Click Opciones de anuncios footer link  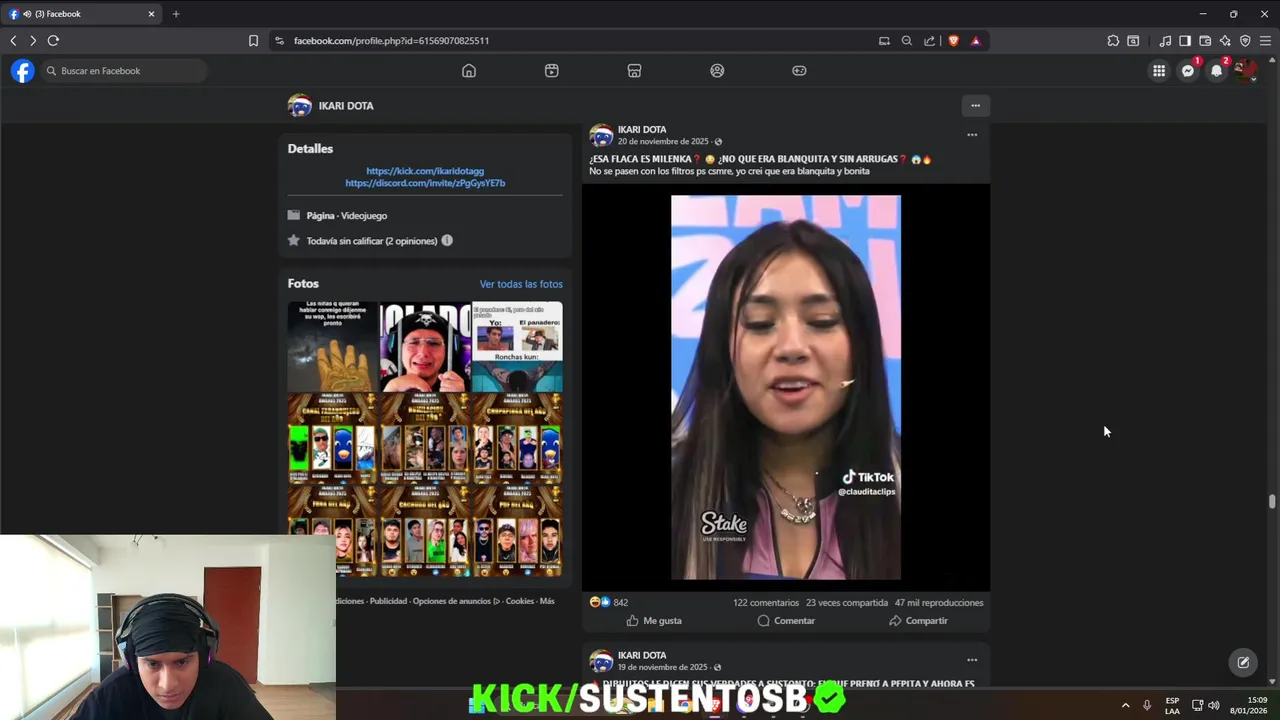tap(455, 601)
